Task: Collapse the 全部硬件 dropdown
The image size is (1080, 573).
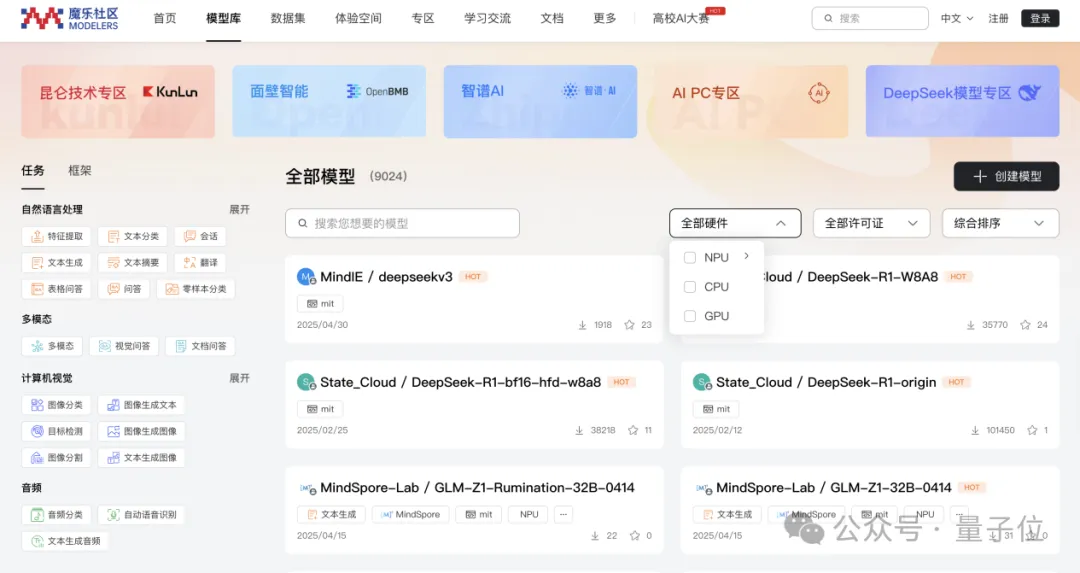Action: pos(734,223)
